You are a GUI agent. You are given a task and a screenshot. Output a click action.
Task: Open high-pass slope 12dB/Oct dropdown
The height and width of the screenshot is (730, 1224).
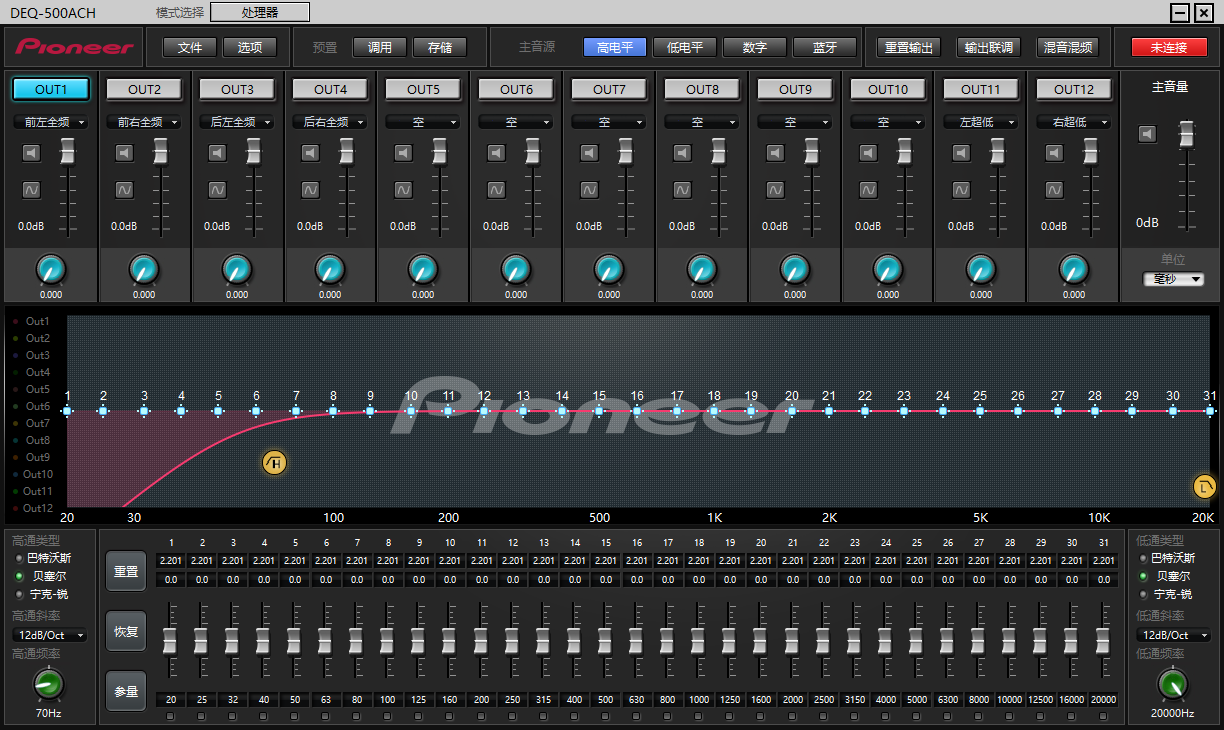50,635
